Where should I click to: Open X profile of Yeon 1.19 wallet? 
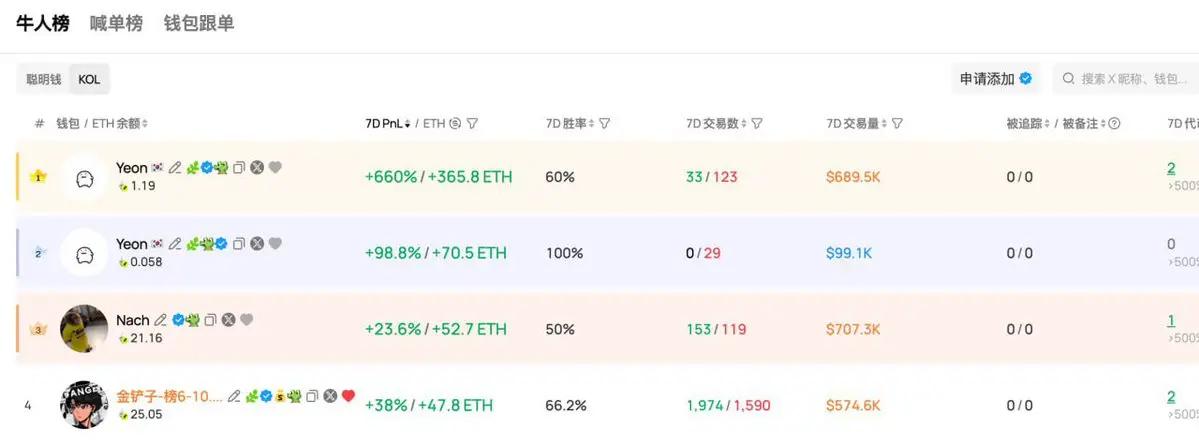click(x=257, y=167)
